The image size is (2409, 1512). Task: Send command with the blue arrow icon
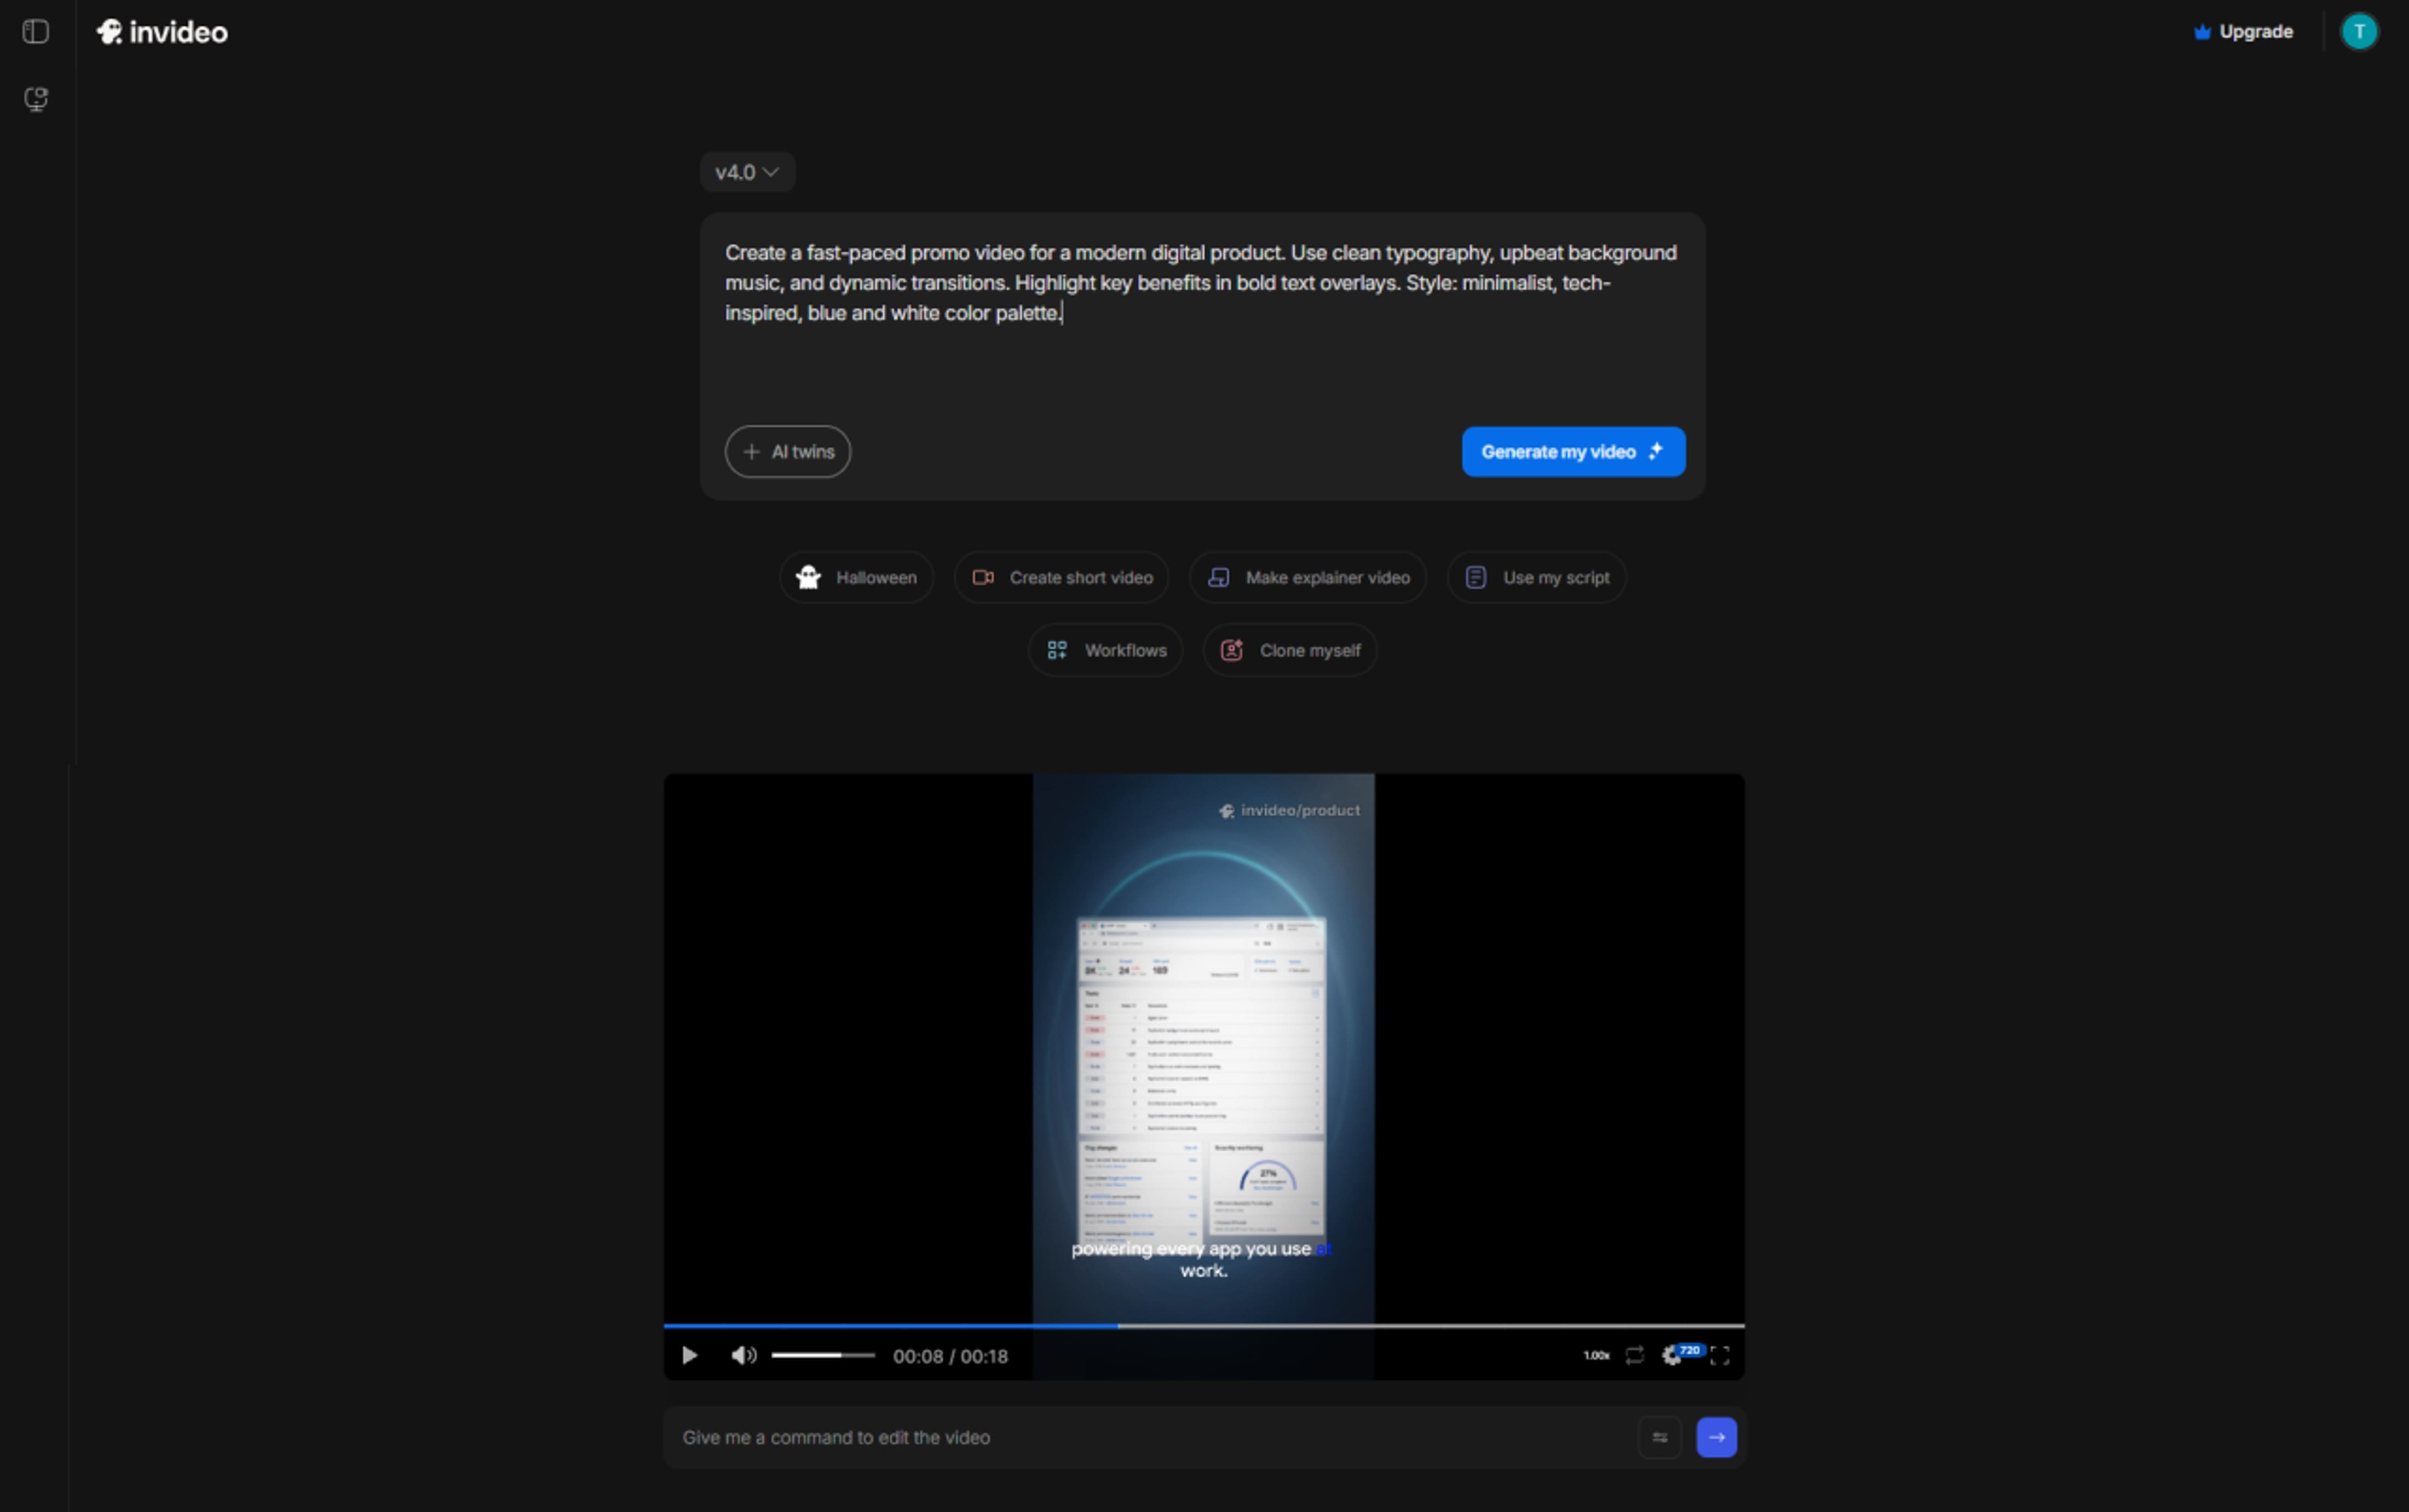point(1716,1437)
